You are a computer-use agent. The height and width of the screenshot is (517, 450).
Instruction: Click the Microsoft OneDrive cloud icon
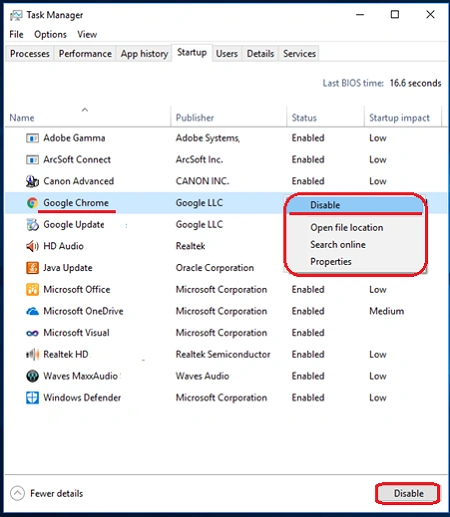[32, 311]
